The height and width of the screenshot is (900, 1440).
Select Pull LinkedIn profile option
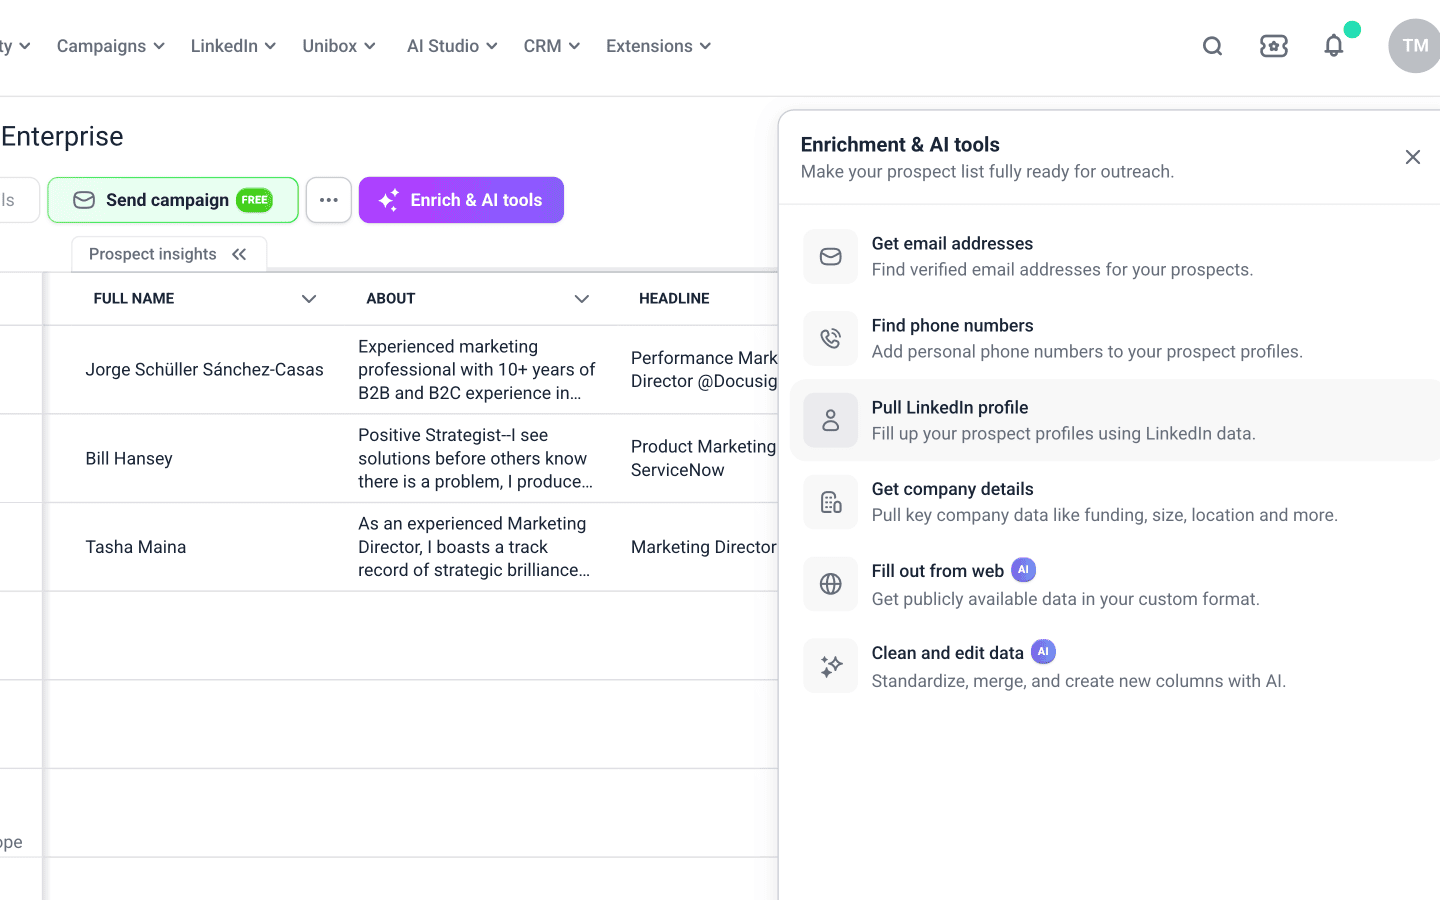click(x=1115, y=421)
